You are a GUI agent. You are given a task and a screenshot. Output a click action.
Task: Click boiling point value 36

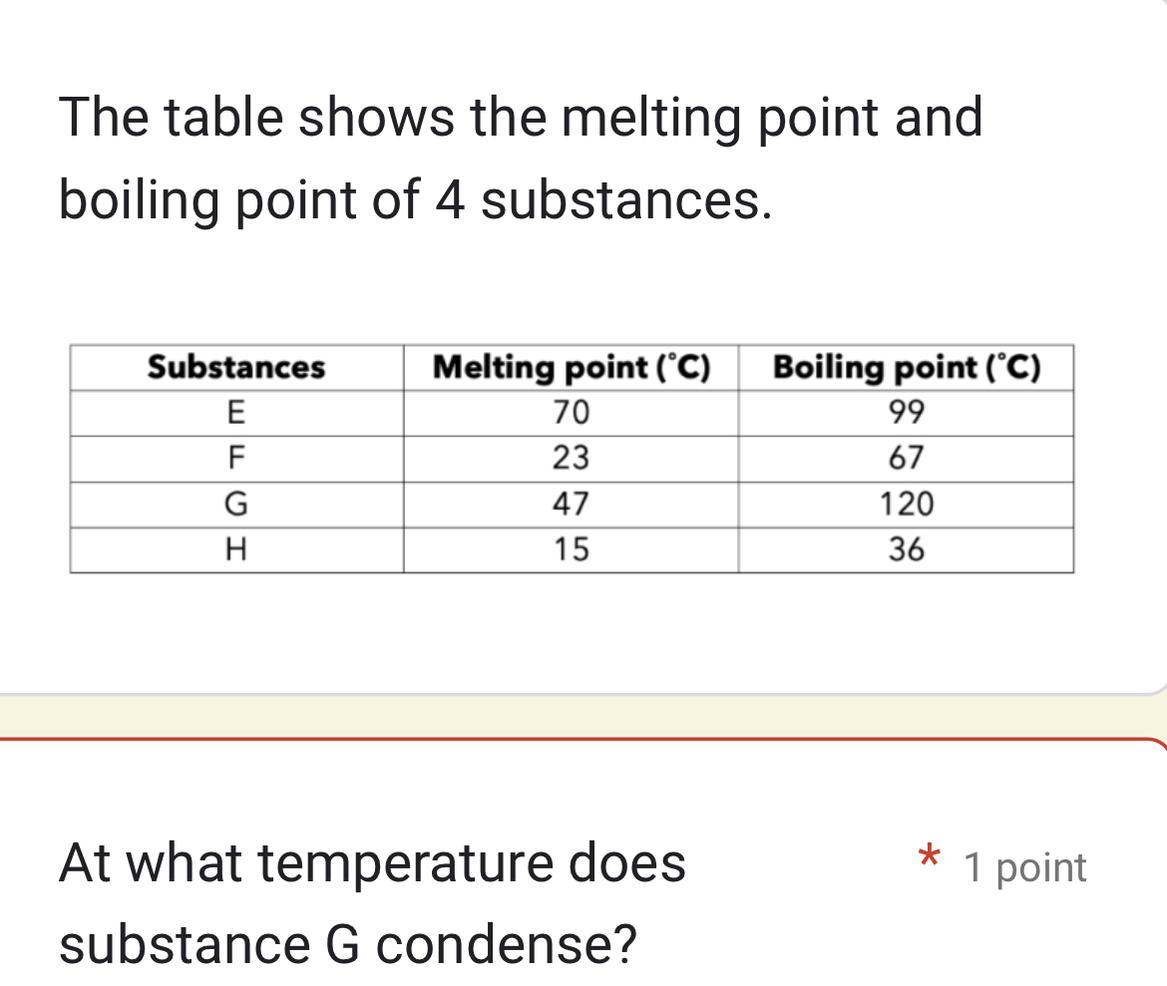click(x=907, y=551)
